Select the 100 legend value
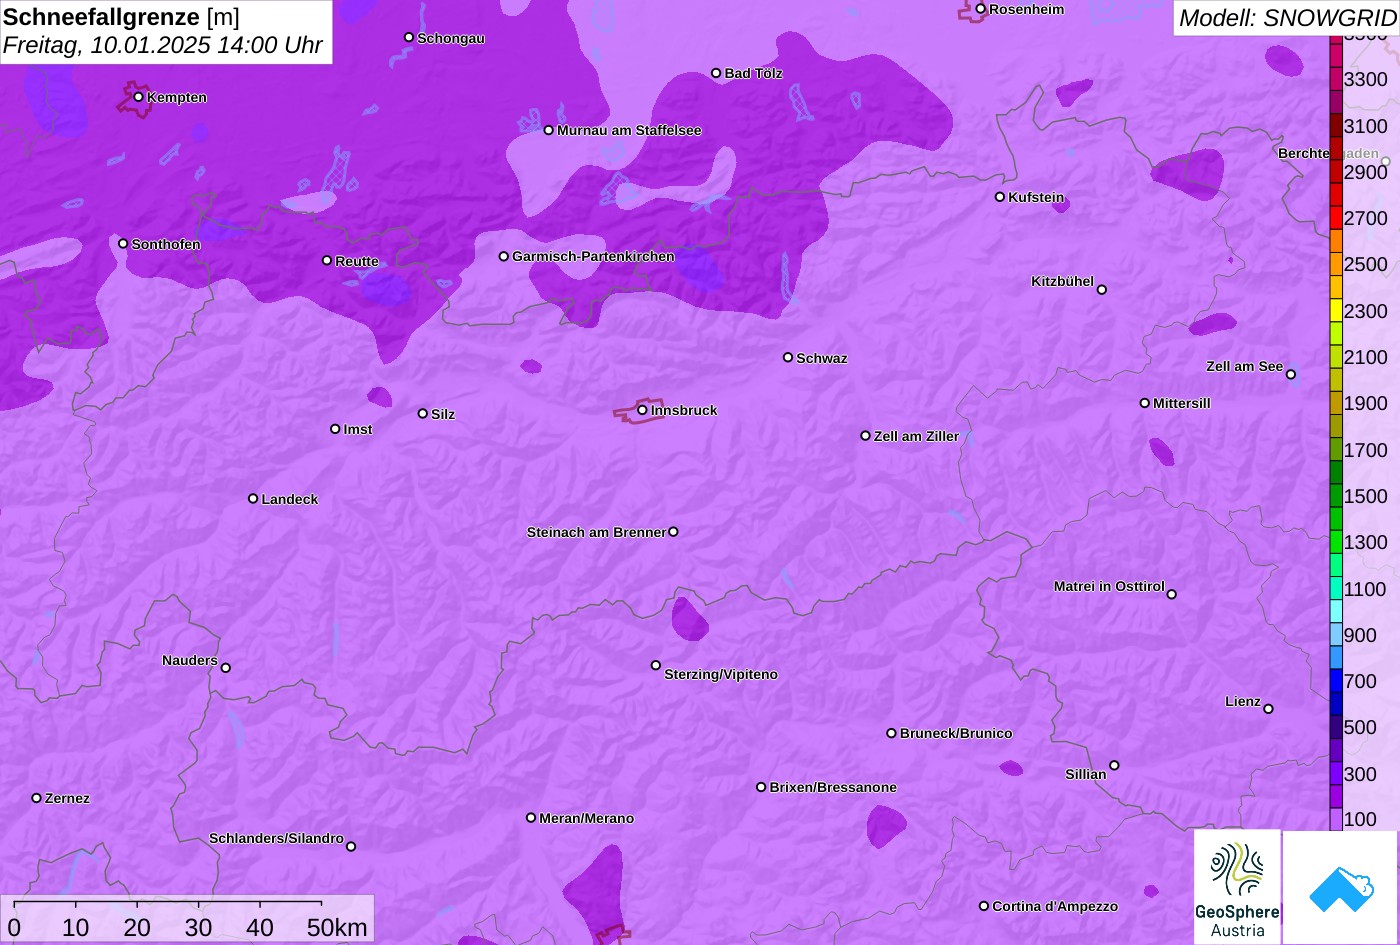Screen dimensions: 1400x945 point(1361,820)
